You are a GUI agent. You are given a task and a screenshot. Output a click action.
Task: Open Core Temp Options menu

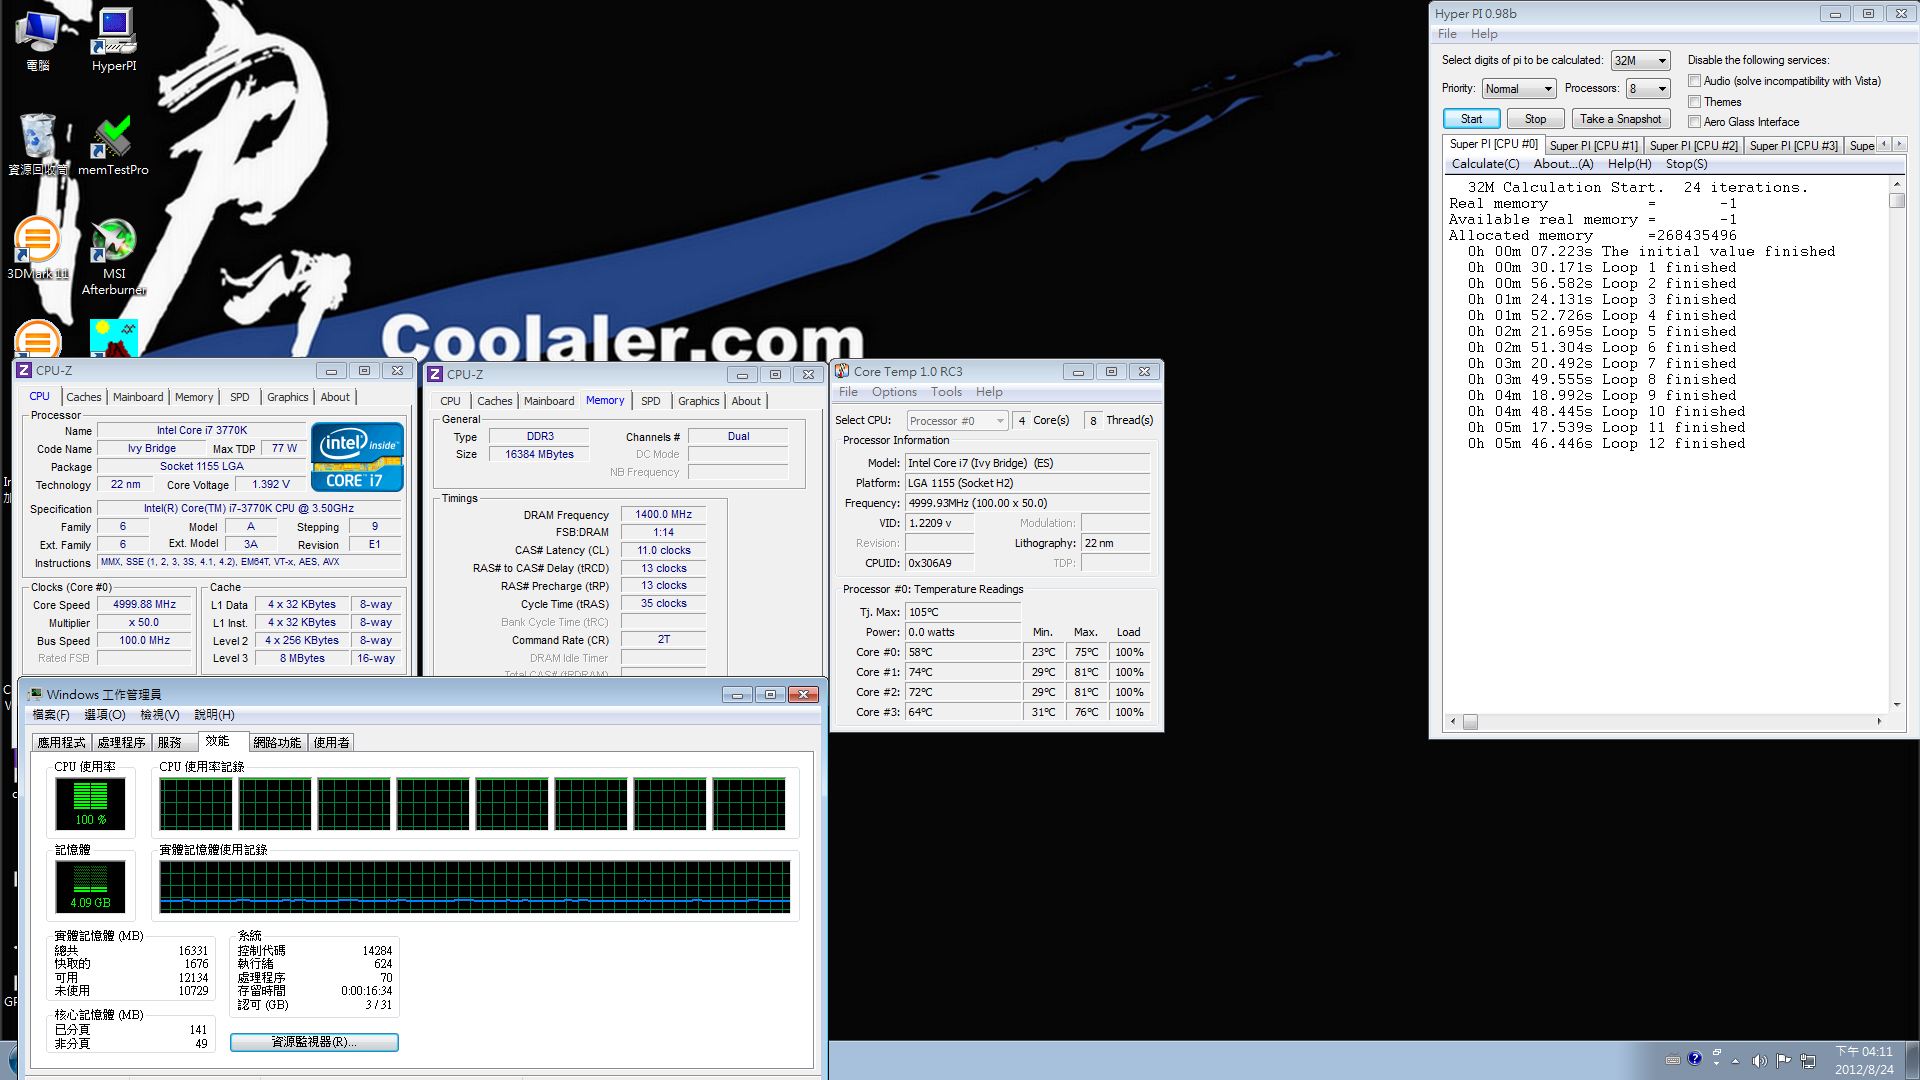(894, 392)
